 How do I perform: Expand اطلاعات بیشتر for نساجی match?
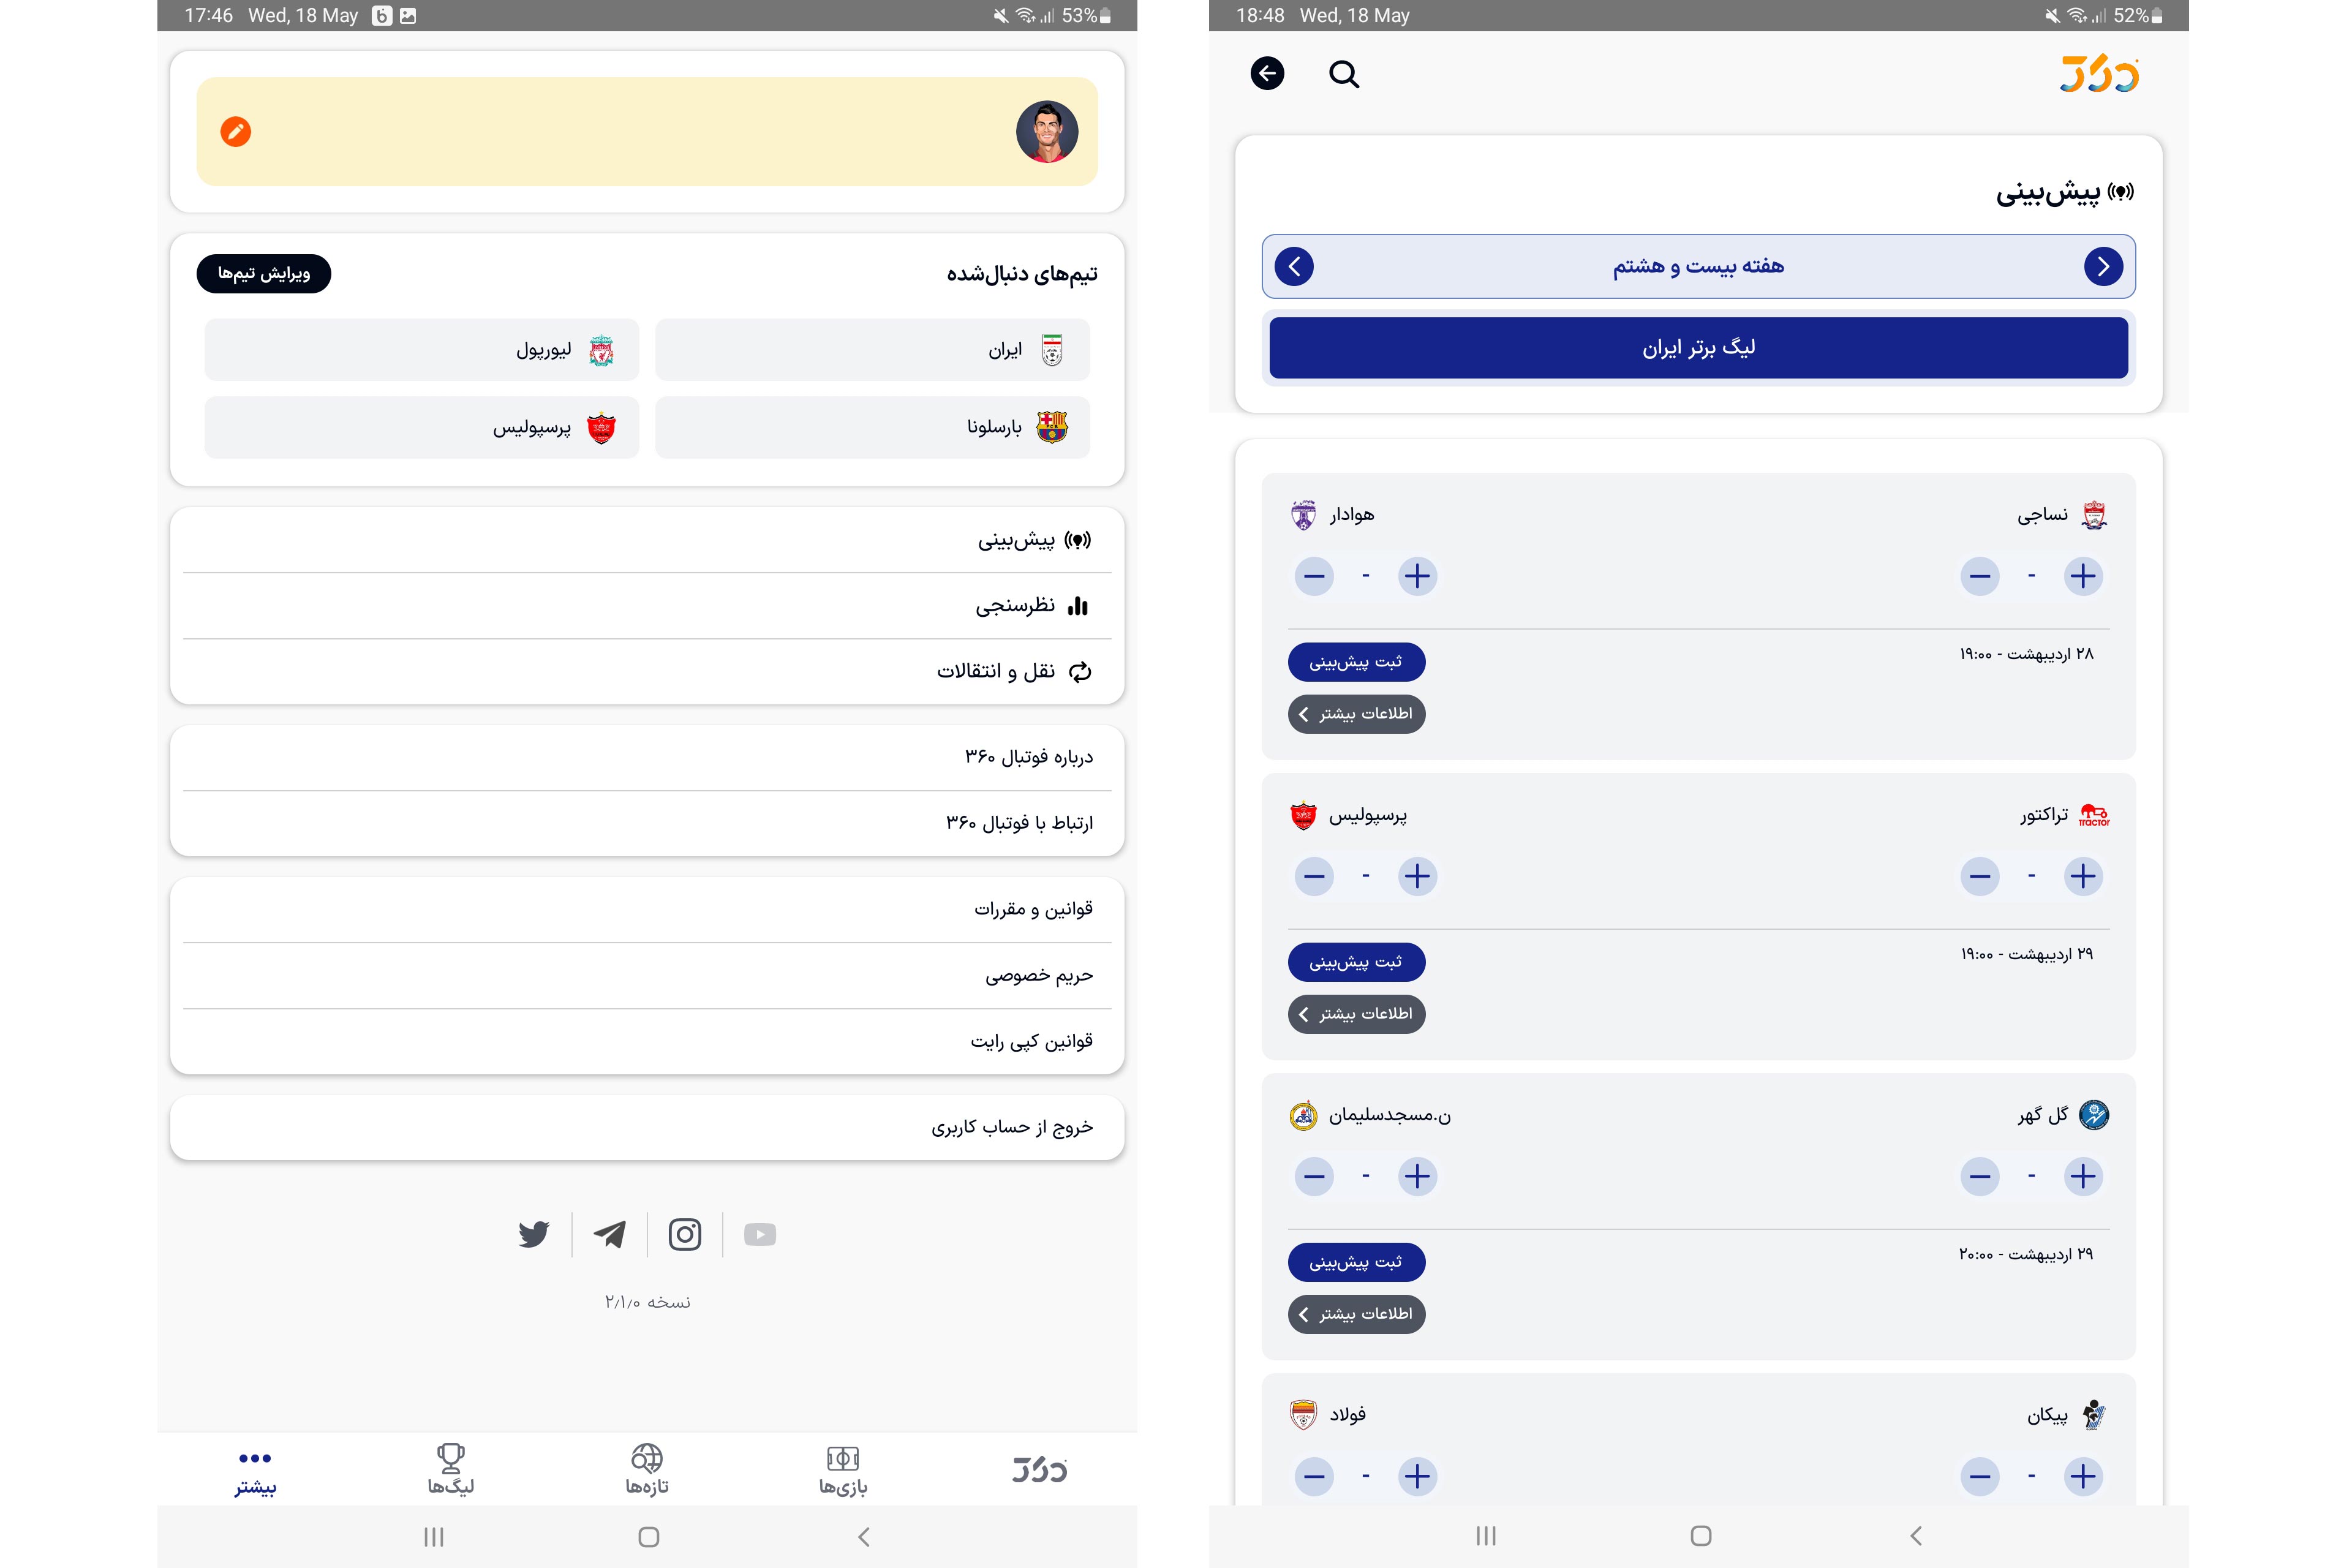[x=1356, y=714]
